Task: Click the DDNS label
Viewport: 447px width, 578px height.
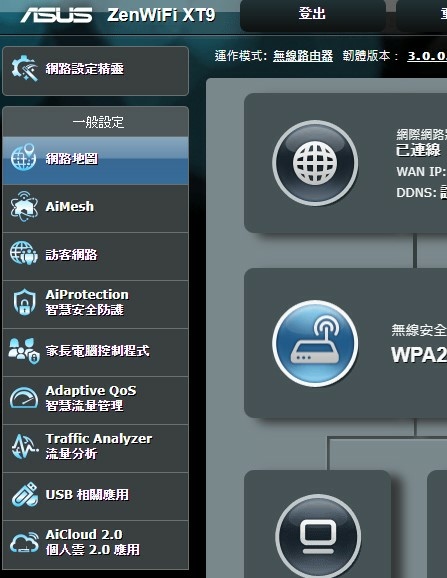Action: 416,192
